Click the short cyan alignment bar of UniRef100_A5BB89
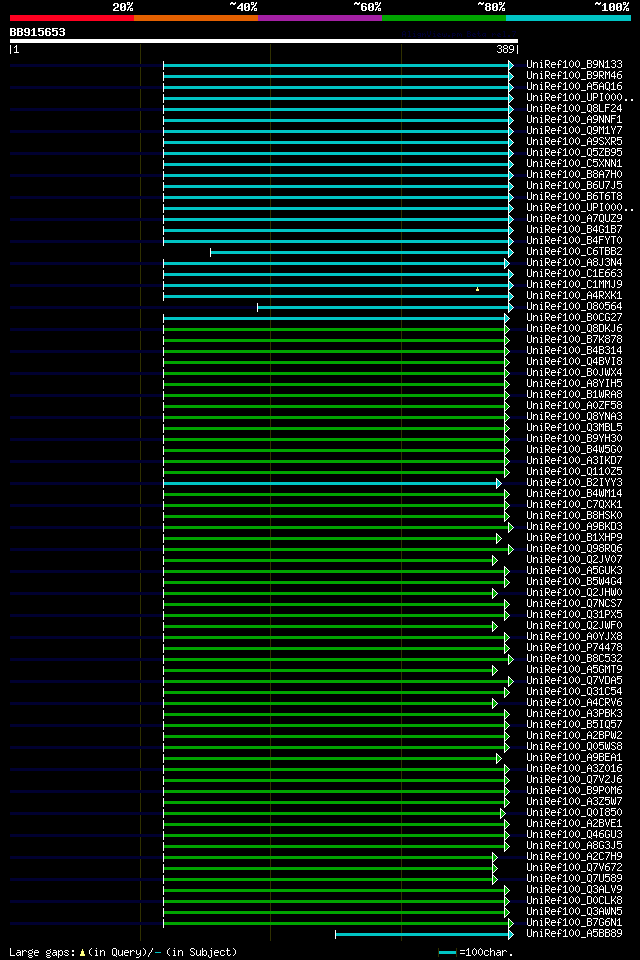Image resolution: width=640 pixels, height=960 pixels. pyautogui.click(x=424, y=935)
